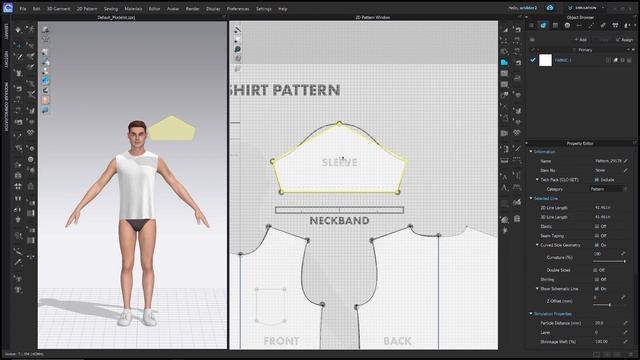
Task: Open the 3D Garment menu
Action: [x=58, y=9]
